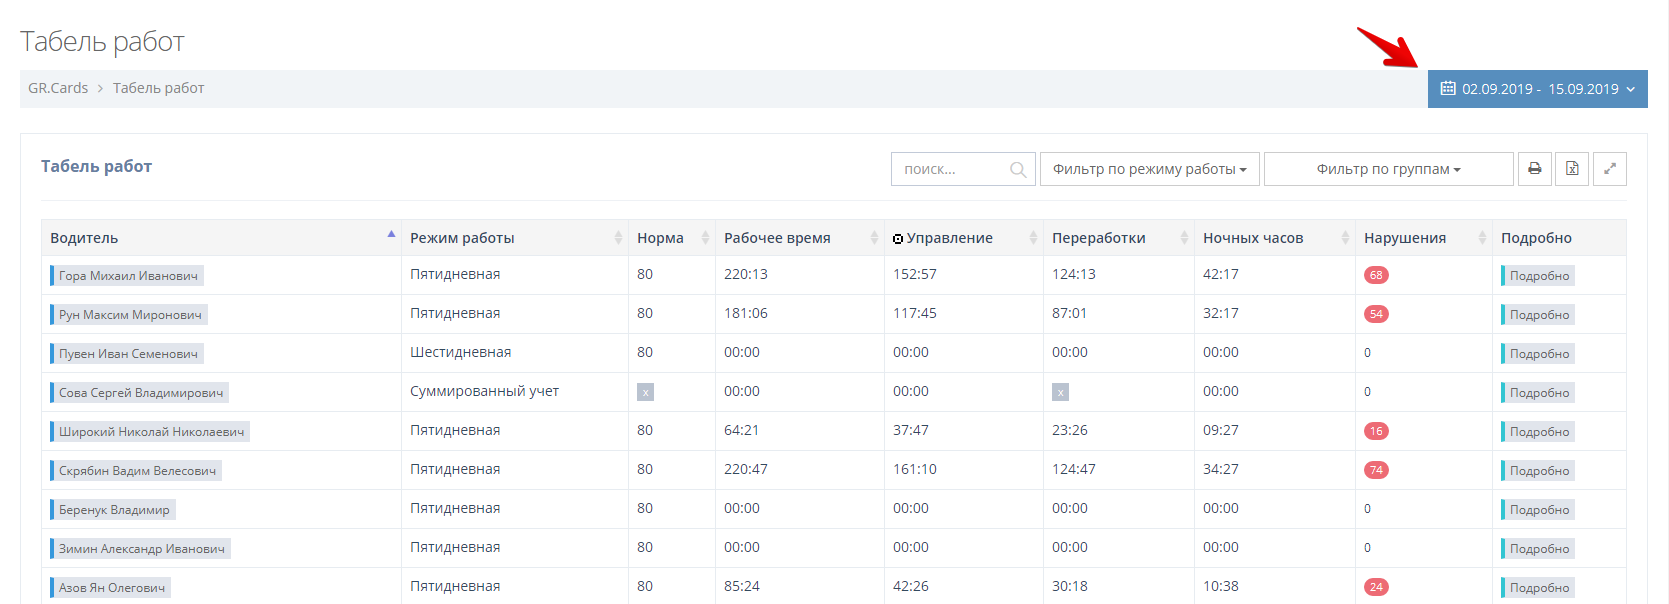Sort by Нарушения column header
The height and width of the screenshot is (604, 1669).
coord(1405,238)
